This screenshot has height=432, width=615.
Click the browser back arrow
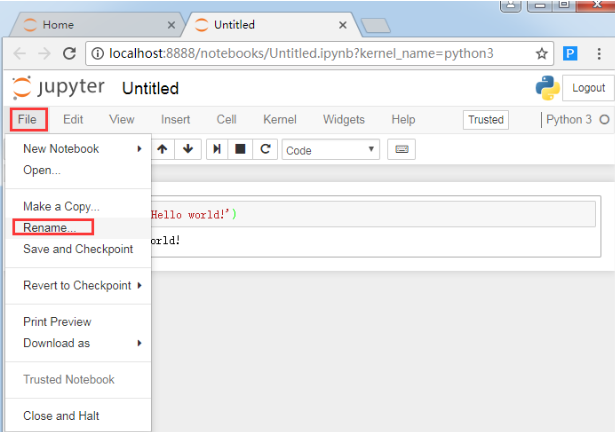(20, 53)
